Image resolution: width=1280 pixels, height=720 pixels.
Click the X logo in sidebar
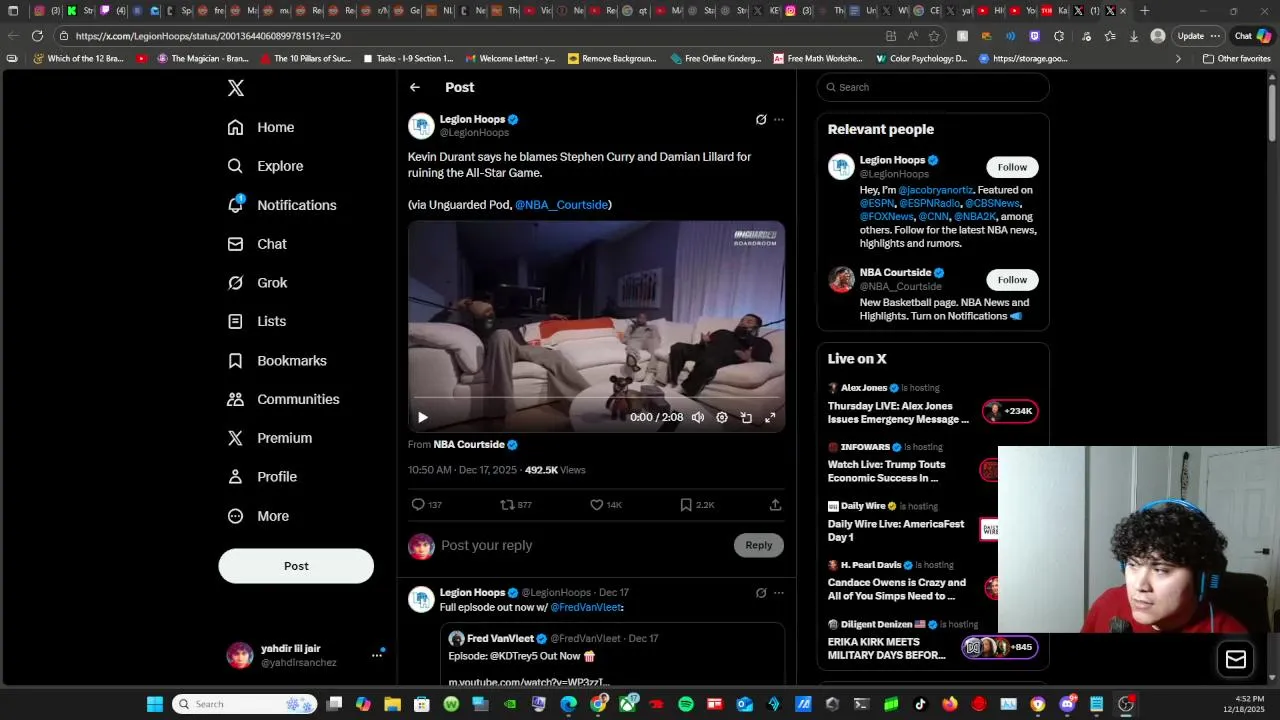point(236,88)
